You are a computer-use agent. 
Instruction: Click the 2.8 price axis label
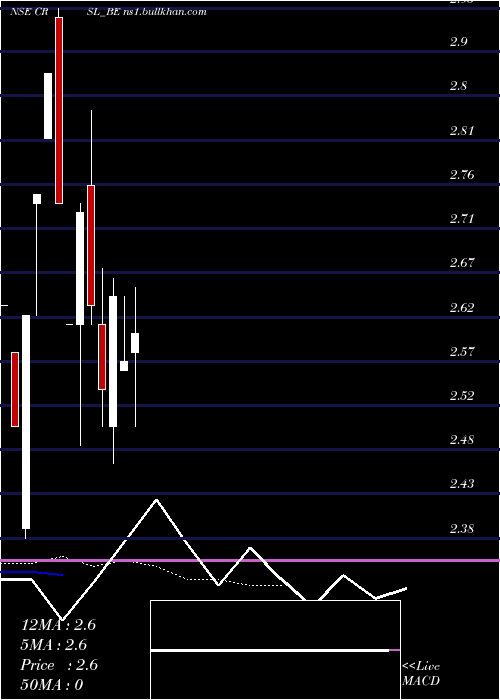[x=458, y=86]
